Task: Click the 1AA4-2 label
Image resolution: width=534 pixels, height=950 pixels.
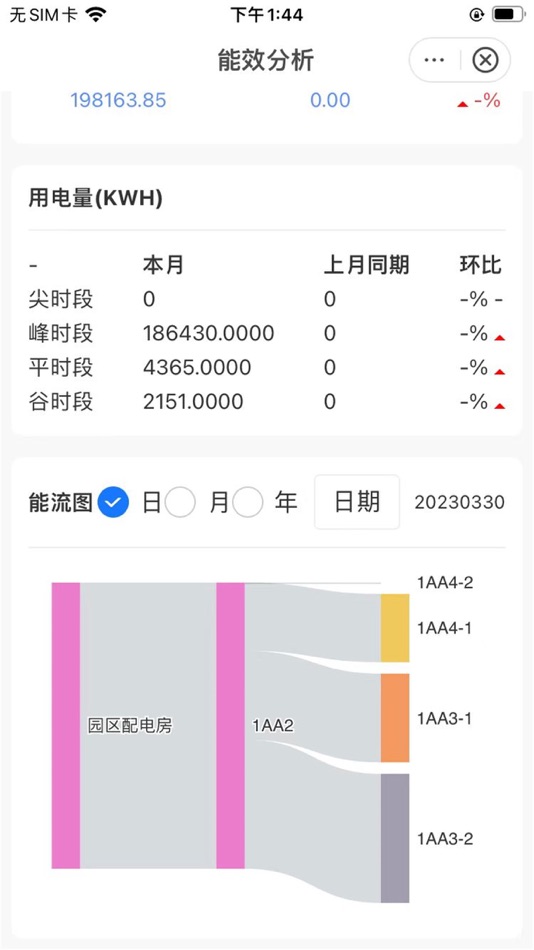Action: tap(445, 583)
